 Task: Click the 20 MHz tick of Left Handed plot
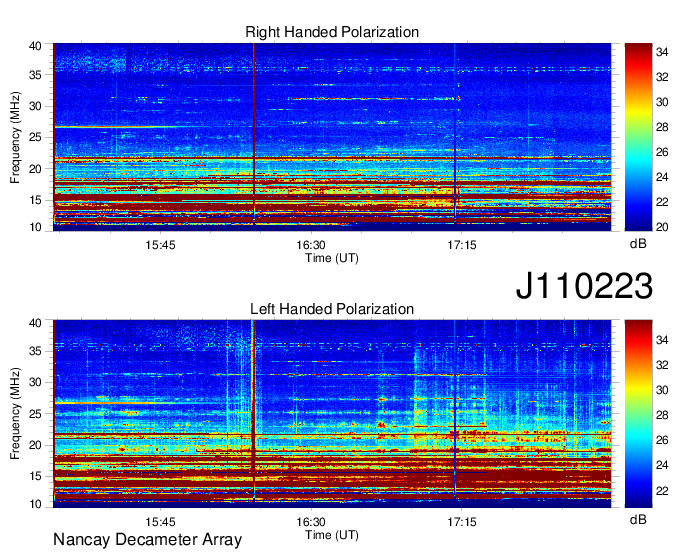pos(35,445)
